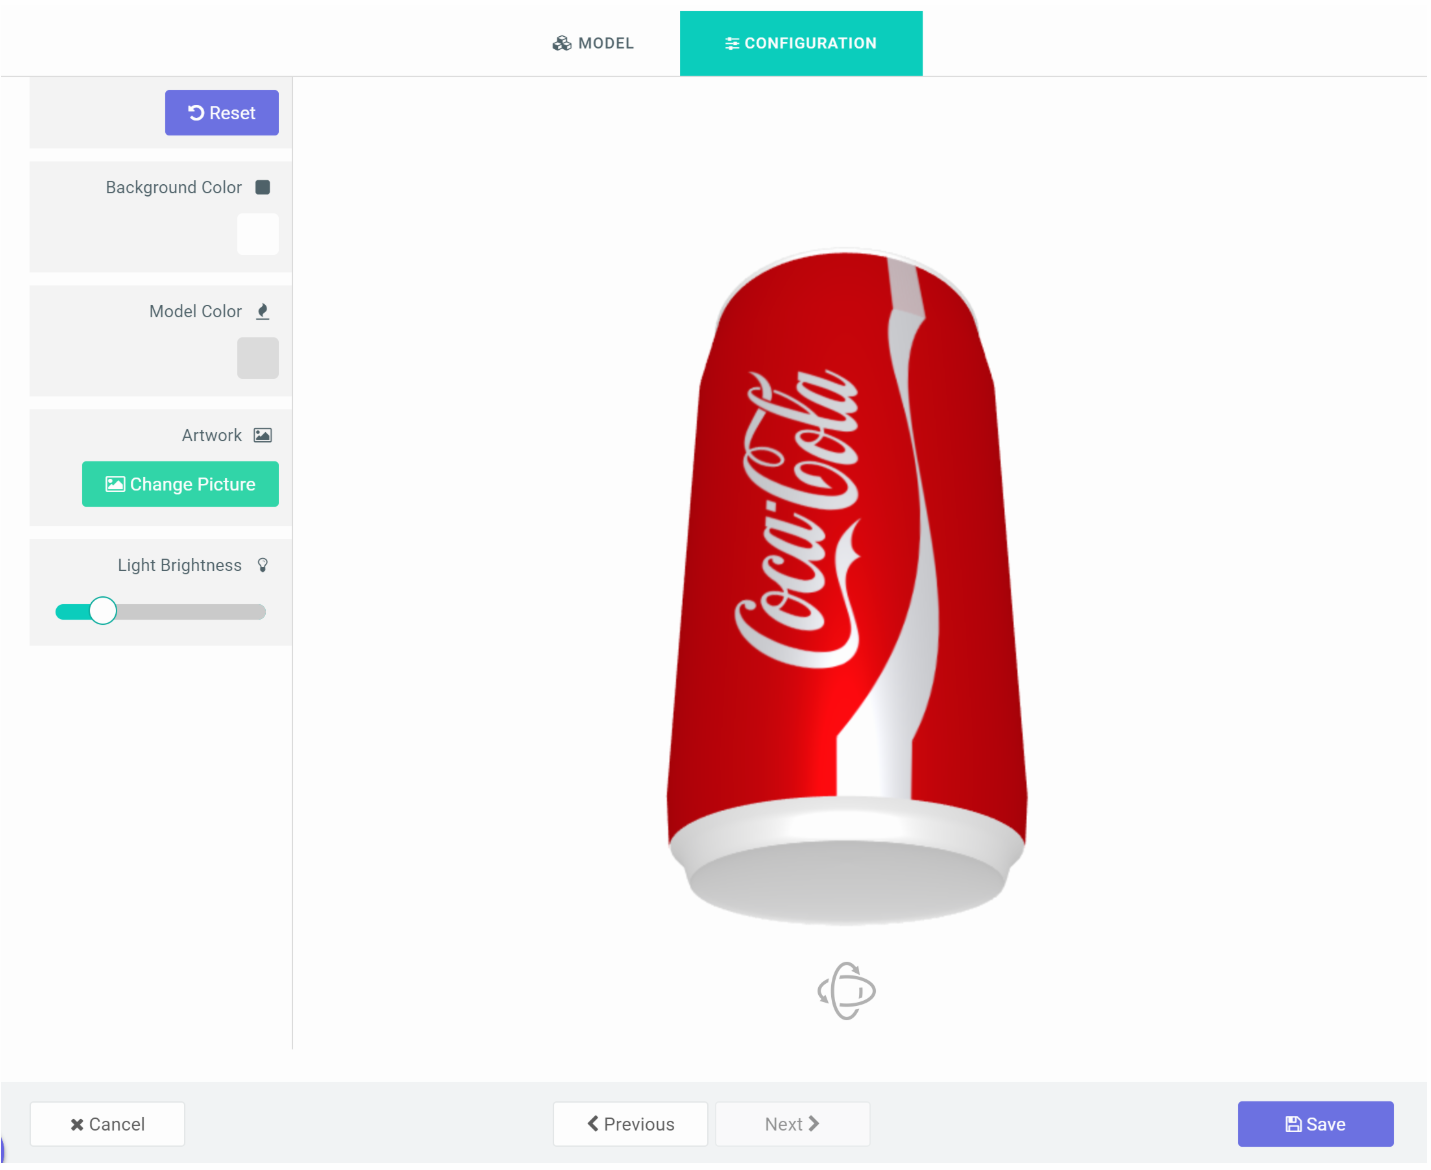Click the Background Color square icon
Image resolution: width=1431 pixels, height=1170 pixels.
(x=263, y=187)
